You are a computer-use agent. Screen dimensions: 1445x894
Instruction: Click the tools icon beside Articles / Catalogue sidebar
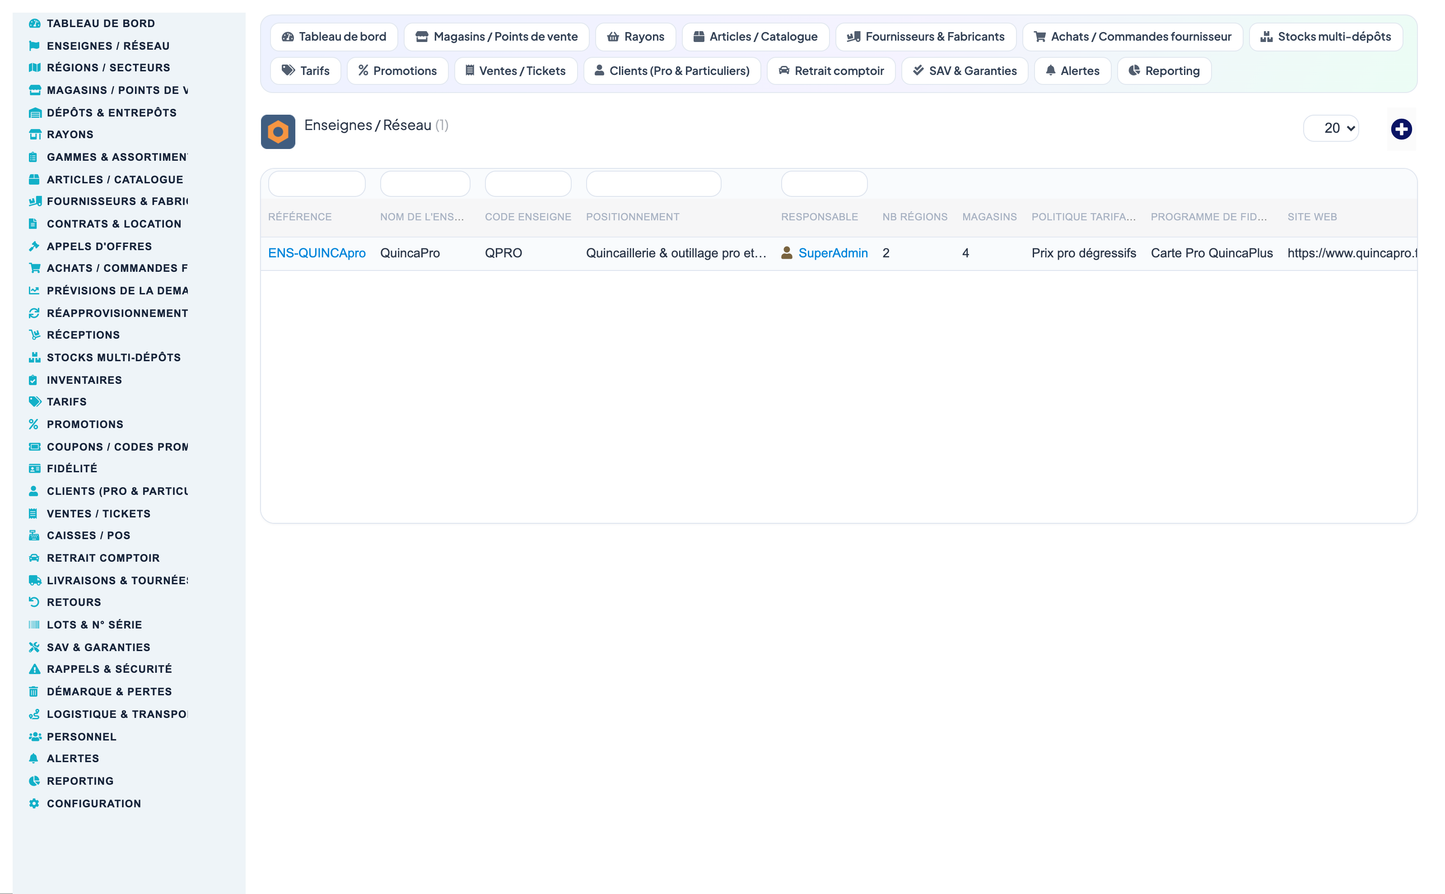click(x=34, y=180)
